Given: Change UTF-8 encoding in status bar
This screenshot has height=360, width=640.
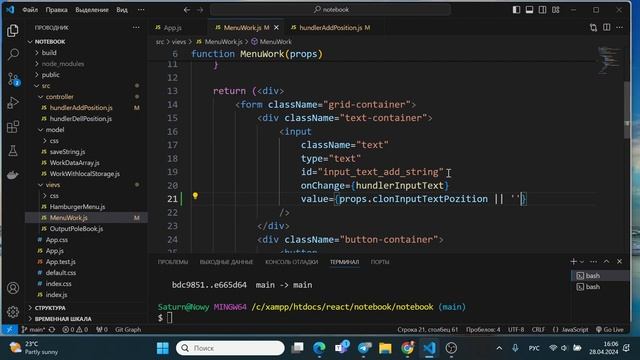Looking at the screenshot, I should pyautogui.click(x=516, y=329).
